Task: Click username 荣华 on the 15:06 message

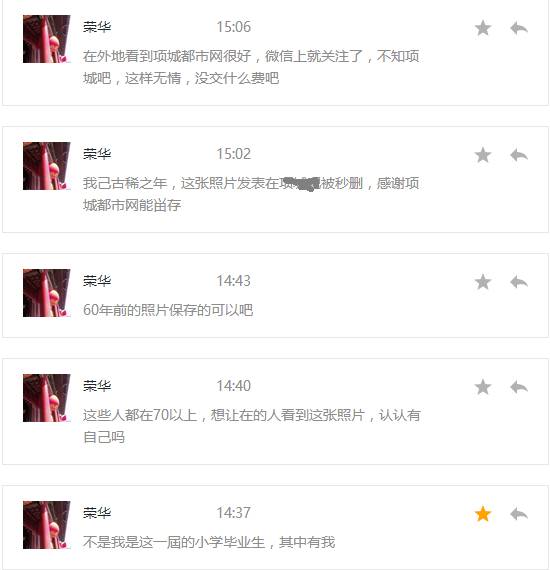Action: [97, 27]
